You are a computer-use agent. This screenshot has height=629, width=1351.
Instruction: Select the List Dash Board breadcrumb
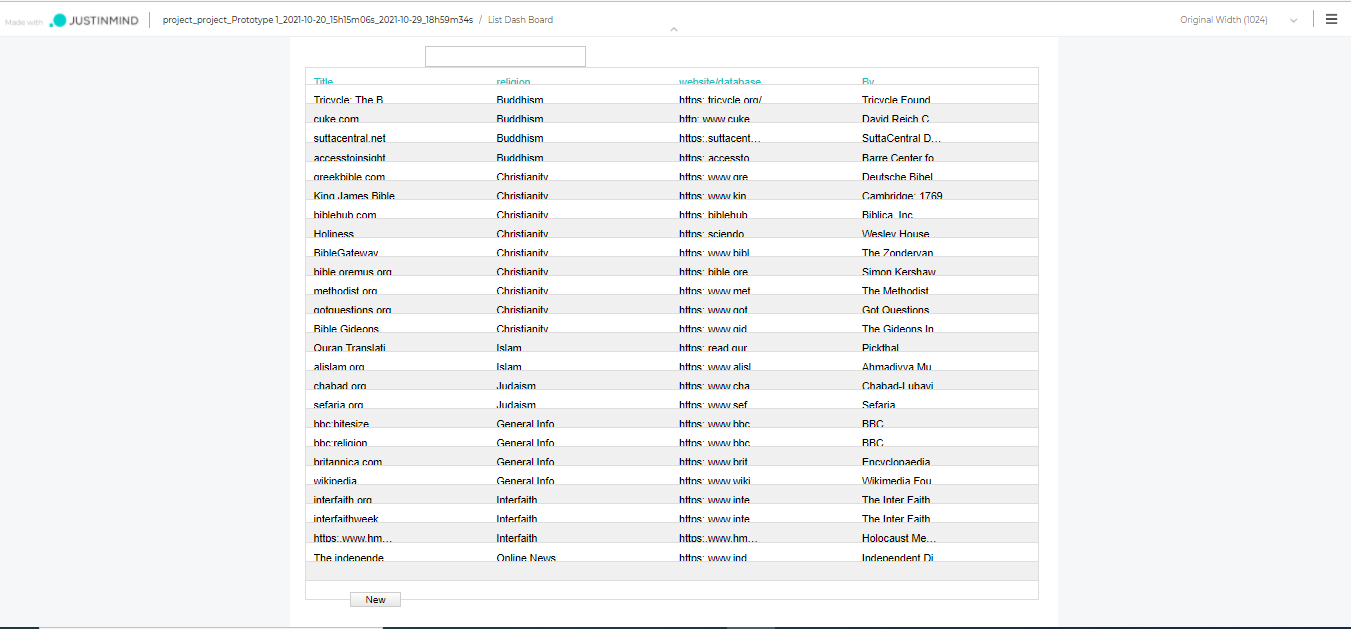click(520, 20)
